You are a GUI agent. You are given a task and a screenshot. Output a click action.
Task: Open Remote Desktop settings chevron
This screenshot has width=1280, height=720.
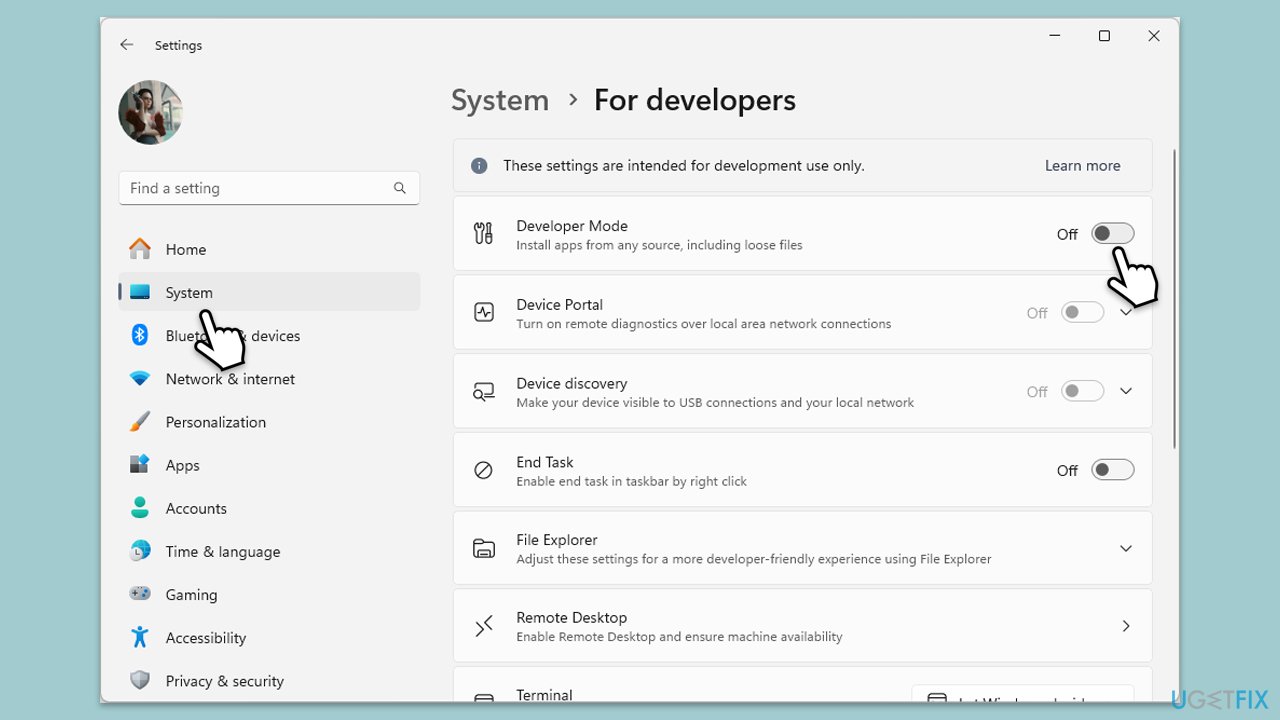tap(1126, 626)
